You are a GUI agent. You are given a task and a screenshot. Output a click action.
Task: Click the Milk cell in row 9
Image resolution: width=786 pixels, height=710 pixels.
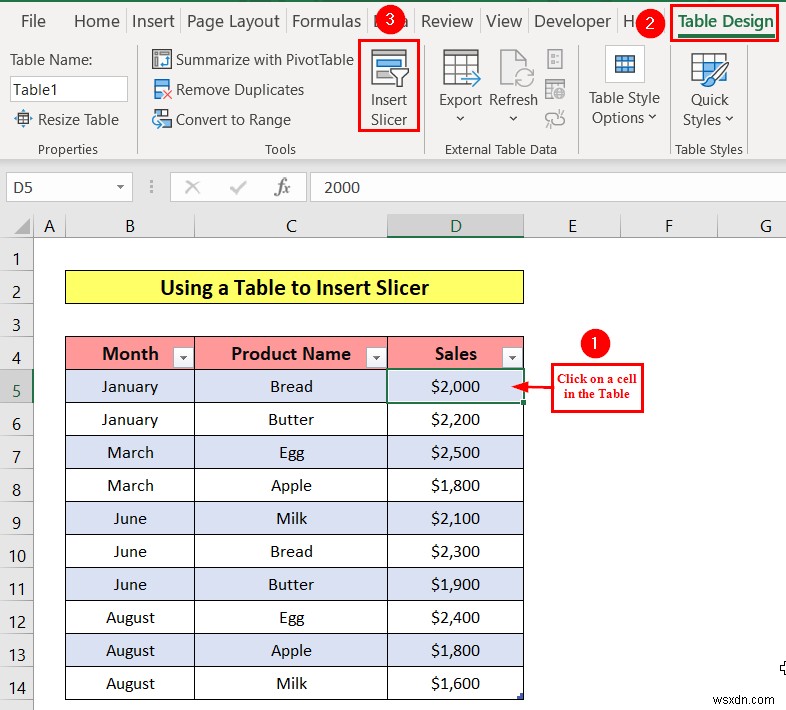coord(291,518)
